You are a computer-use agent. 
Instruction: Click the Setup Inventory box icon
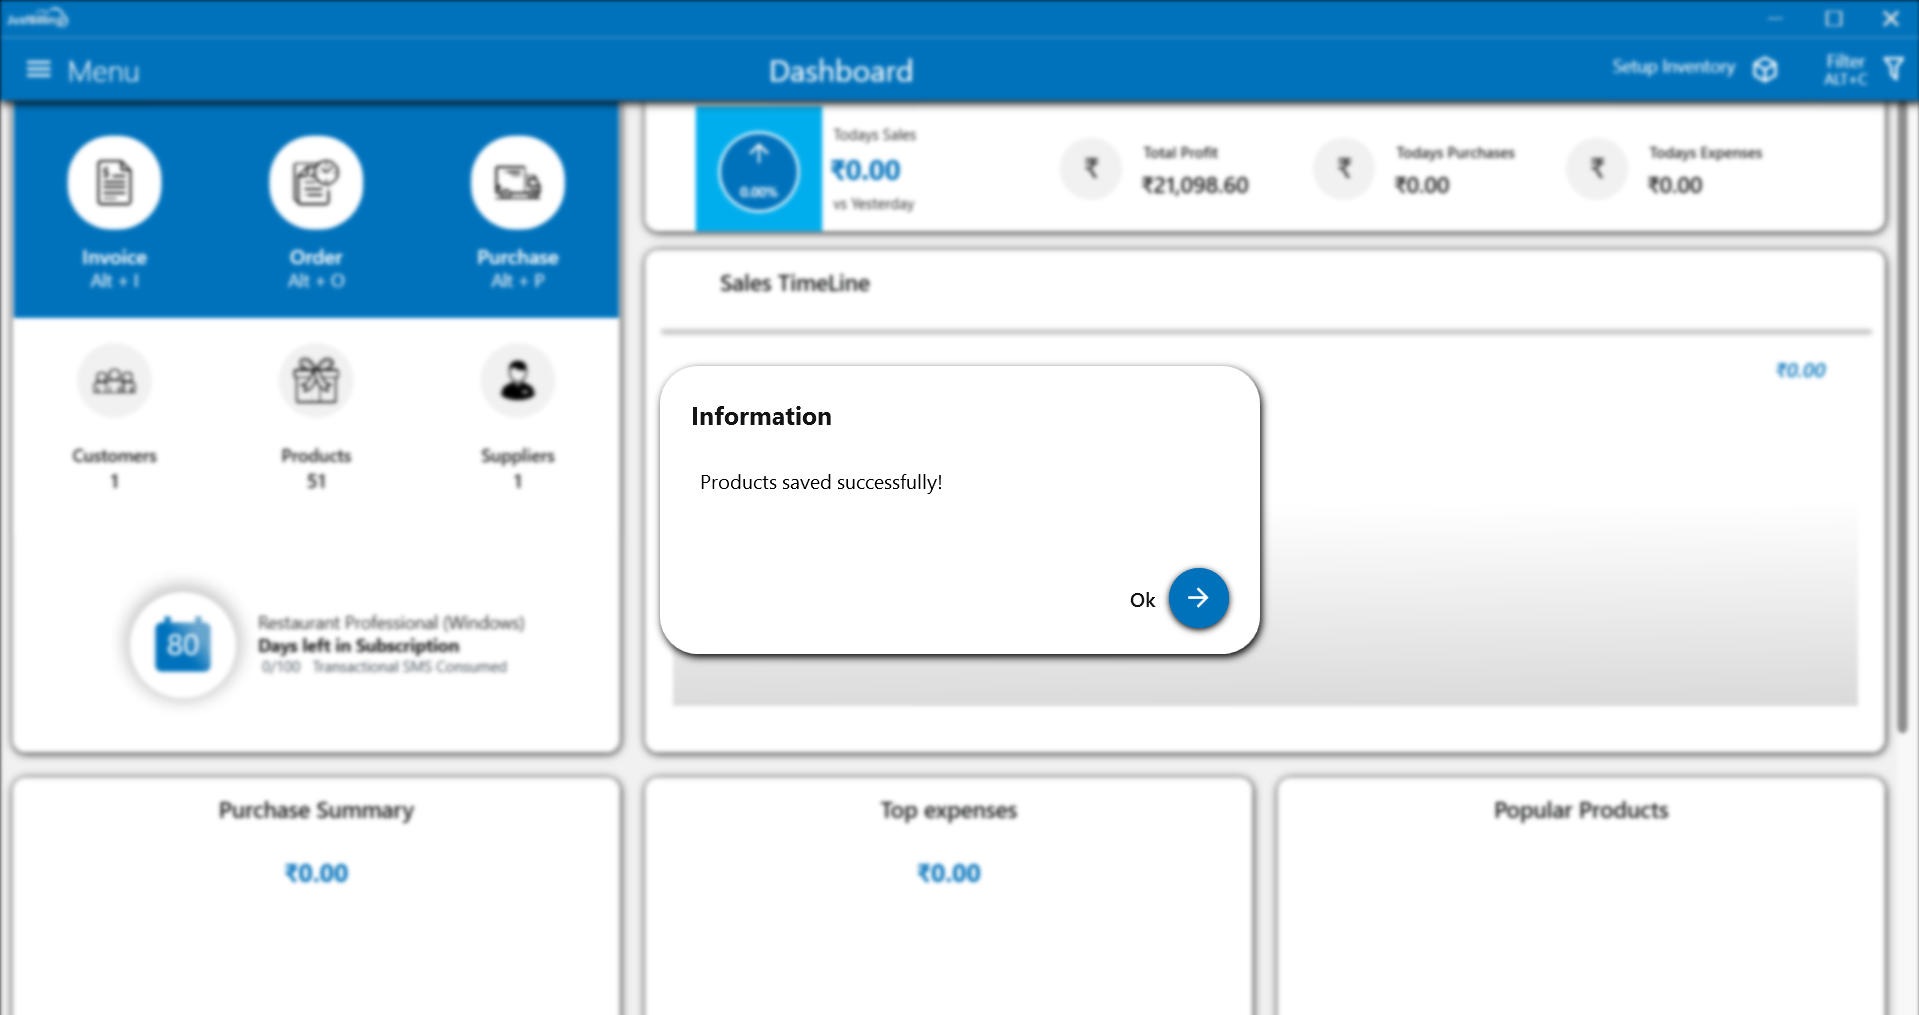click(x=1765, y=69)
